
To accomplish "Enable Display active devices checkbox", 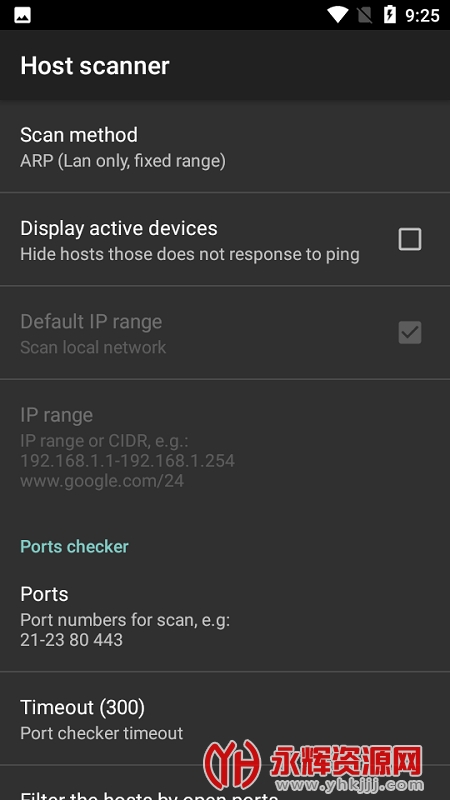I will point(410,239).
